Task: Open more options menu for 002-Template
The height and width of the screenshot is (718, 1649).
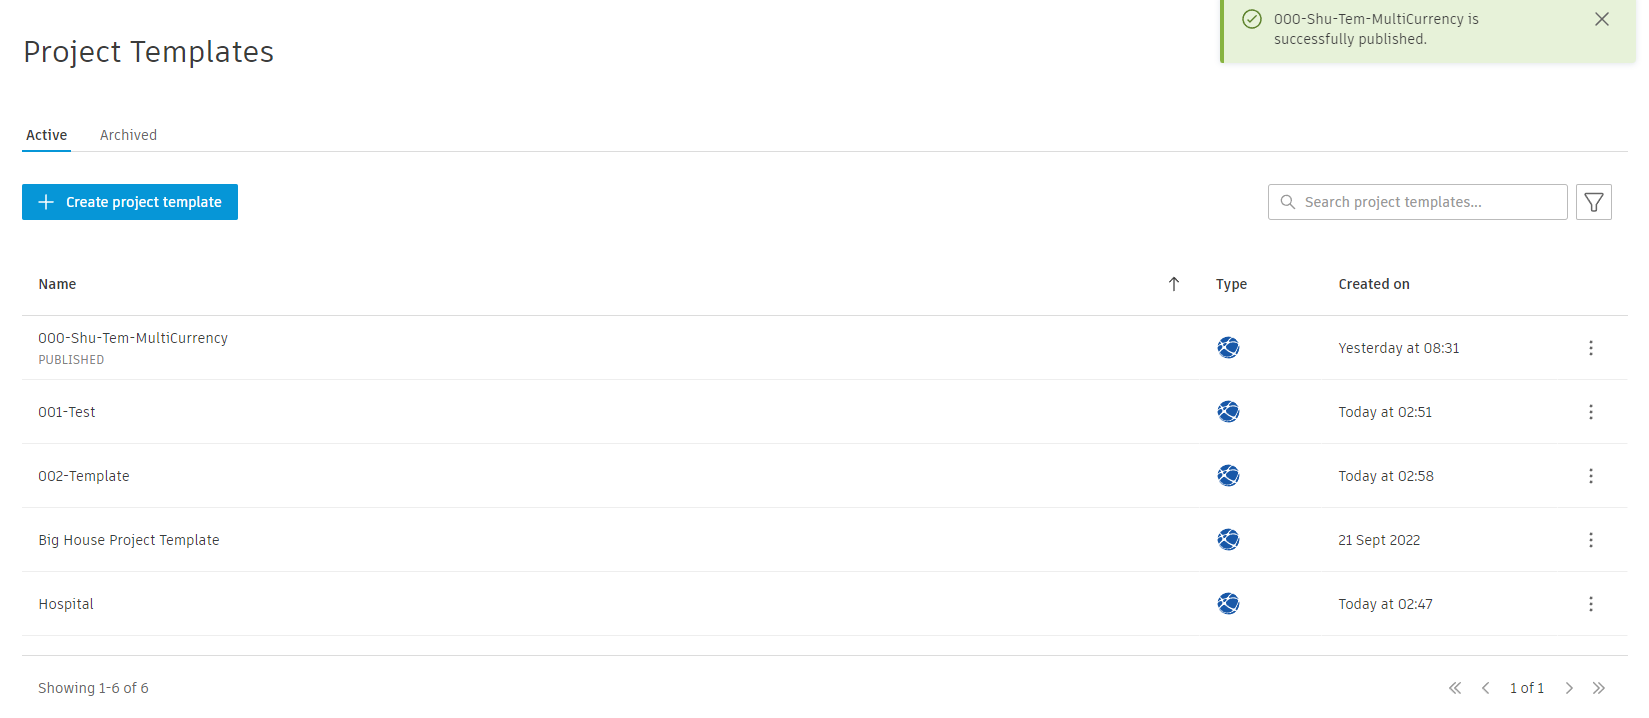Action: [x=1590, y=476]
